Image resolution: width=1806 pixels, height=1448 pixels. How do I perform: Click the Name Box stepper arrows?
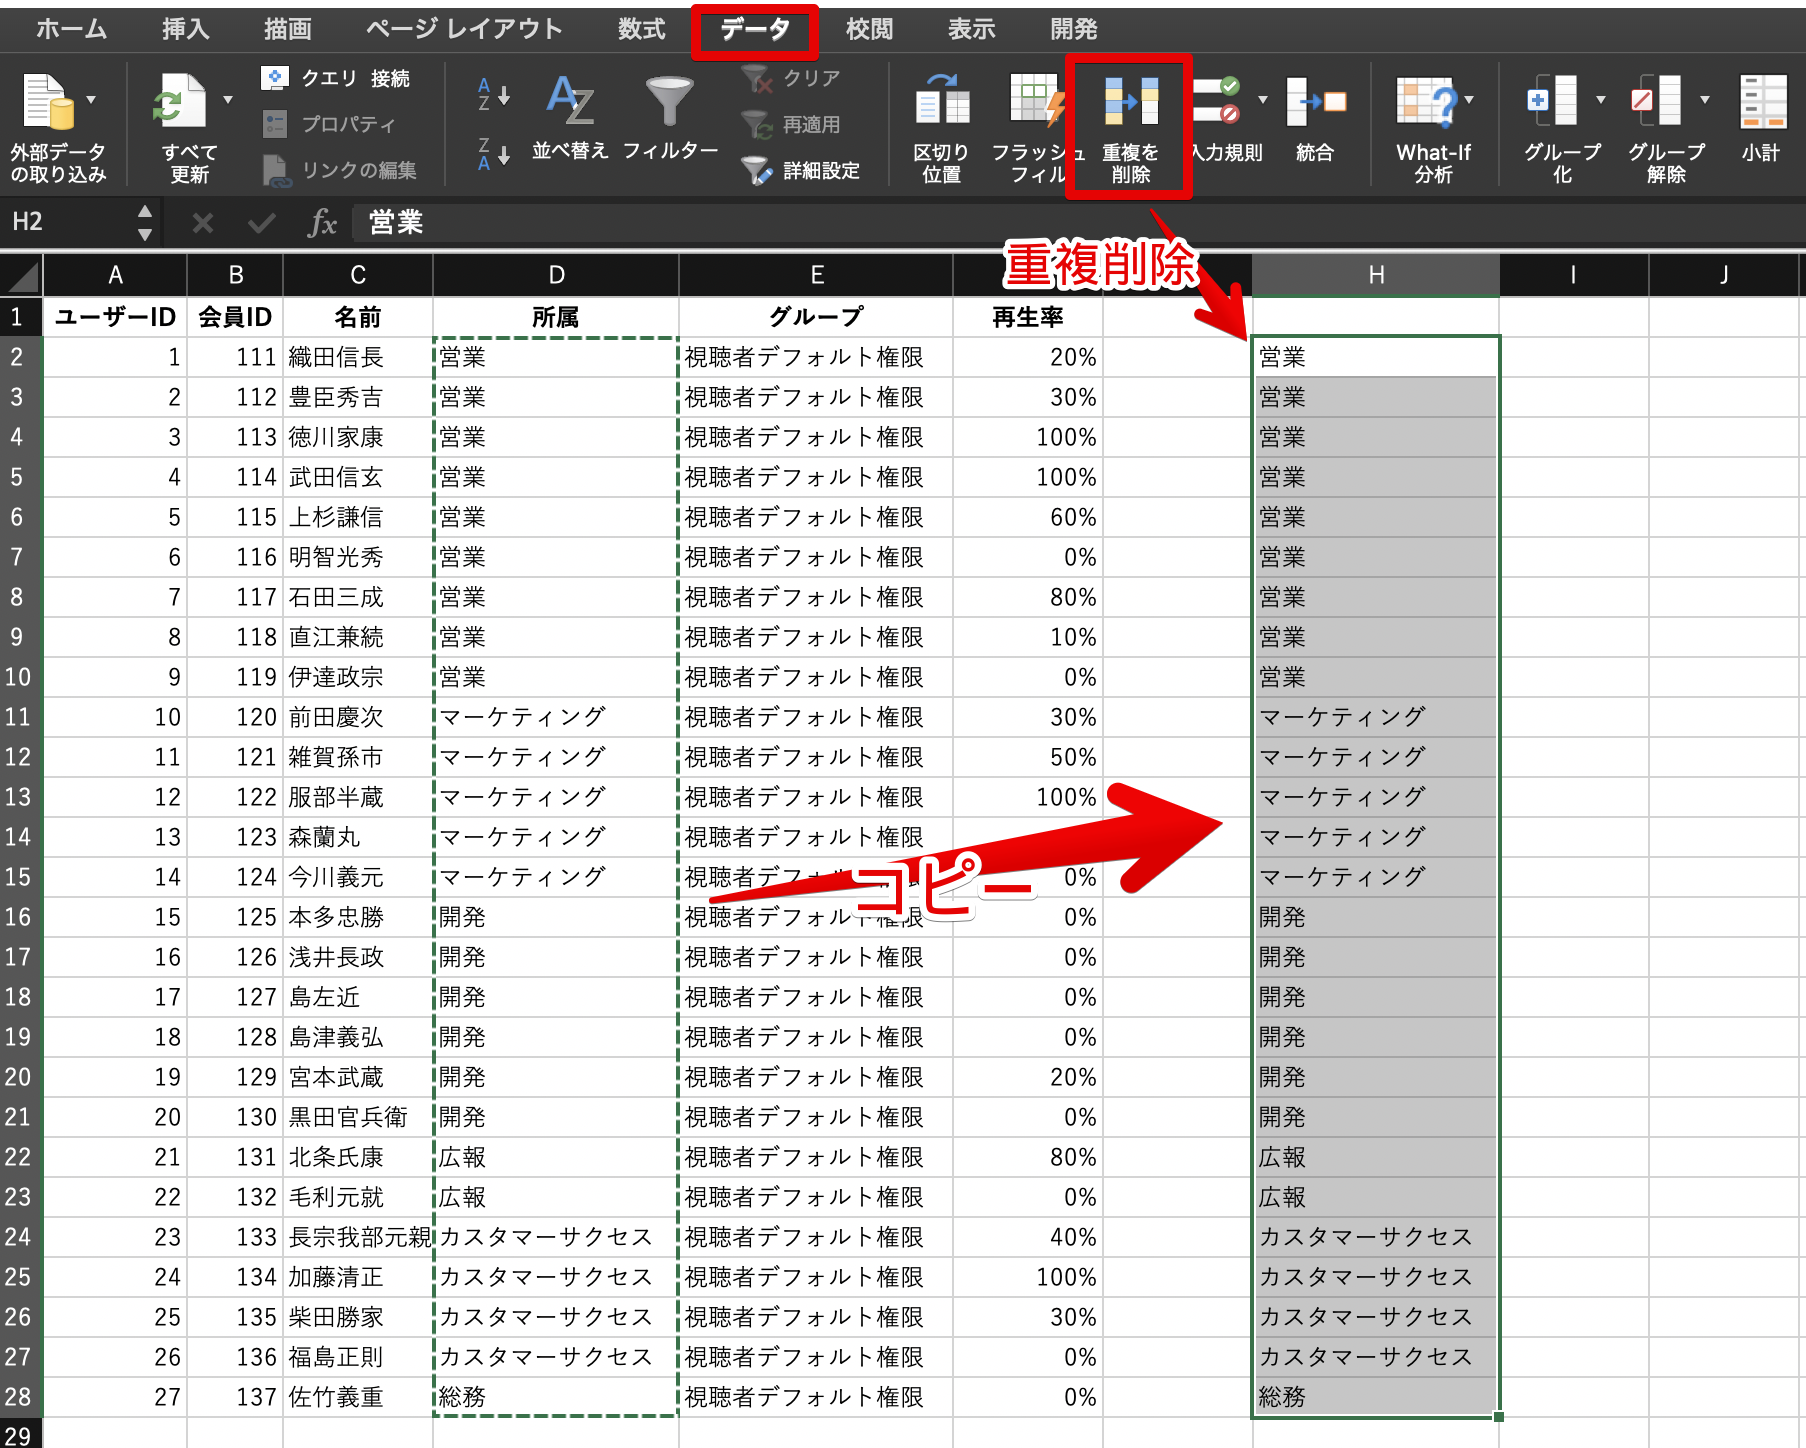coord(145,222)
